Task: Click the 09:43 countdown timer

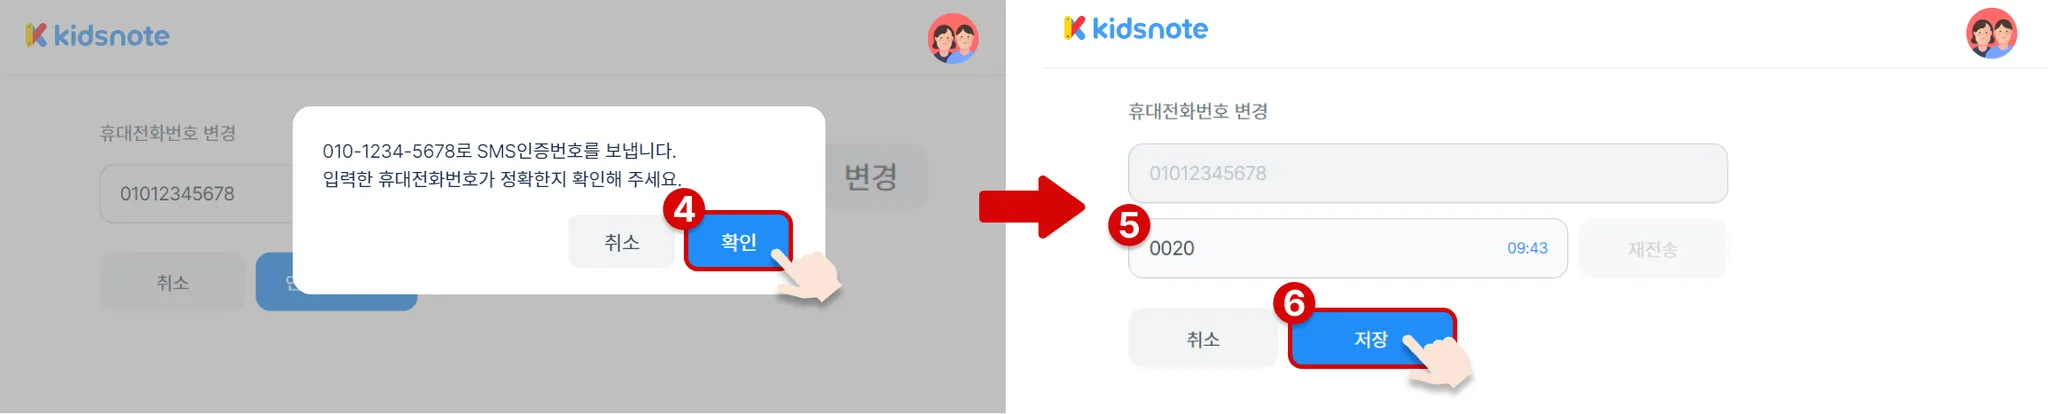Action: coord(1527,248)
